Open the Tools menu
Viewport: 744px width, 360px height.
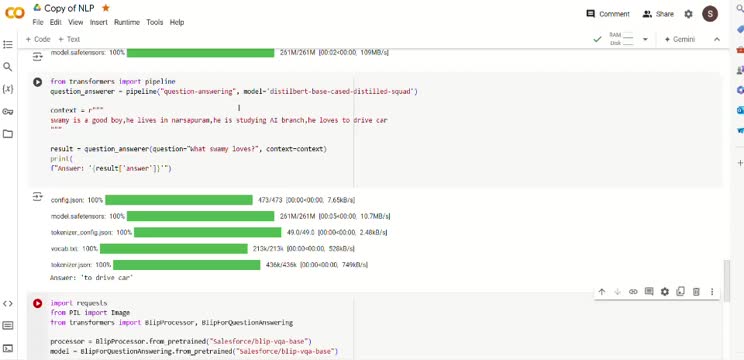(155, 22)
